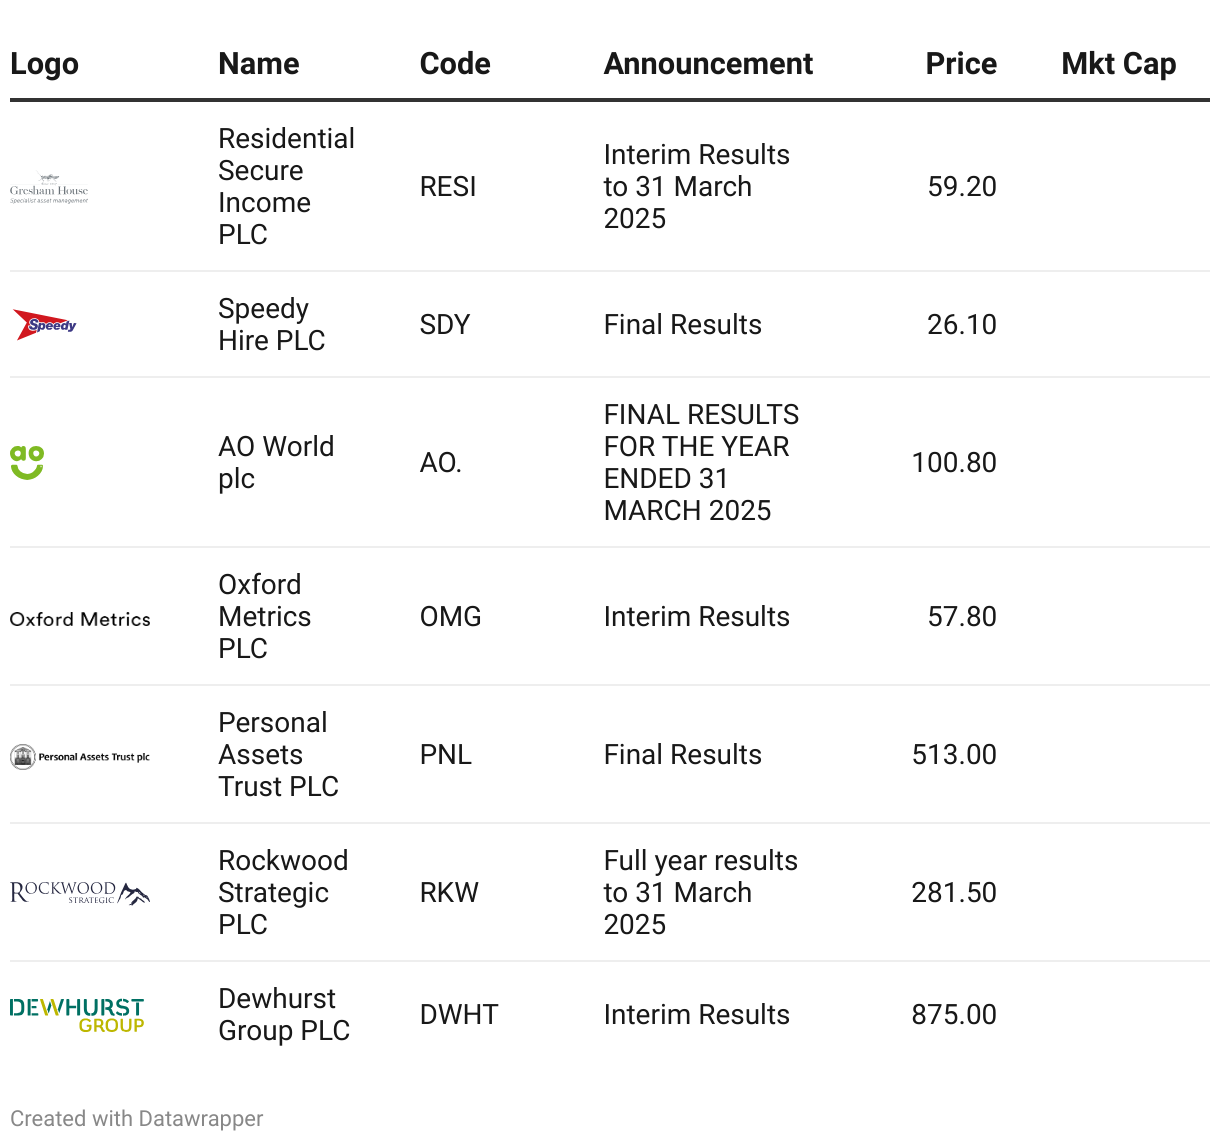Click the Oxford Metrics logo
This screenshot has width=1220, height=1142.
[80, 619]
